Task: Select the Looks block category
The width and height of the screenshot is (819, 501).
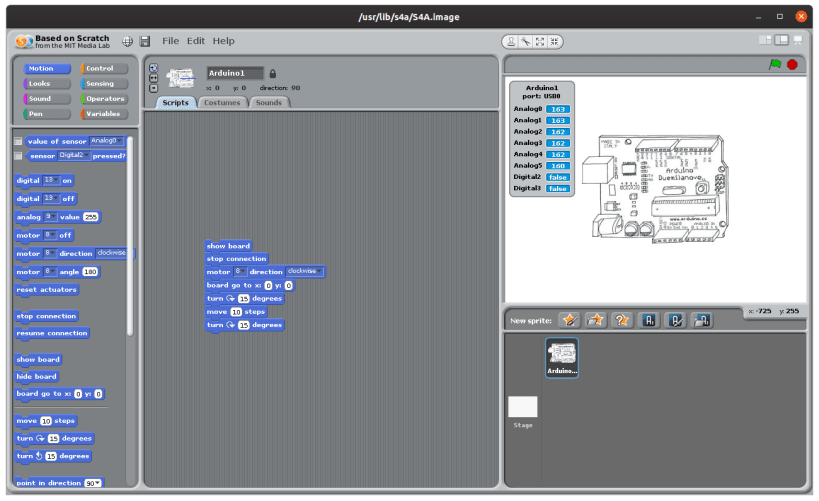Action: pyautogui.click(x=47, y=84)
